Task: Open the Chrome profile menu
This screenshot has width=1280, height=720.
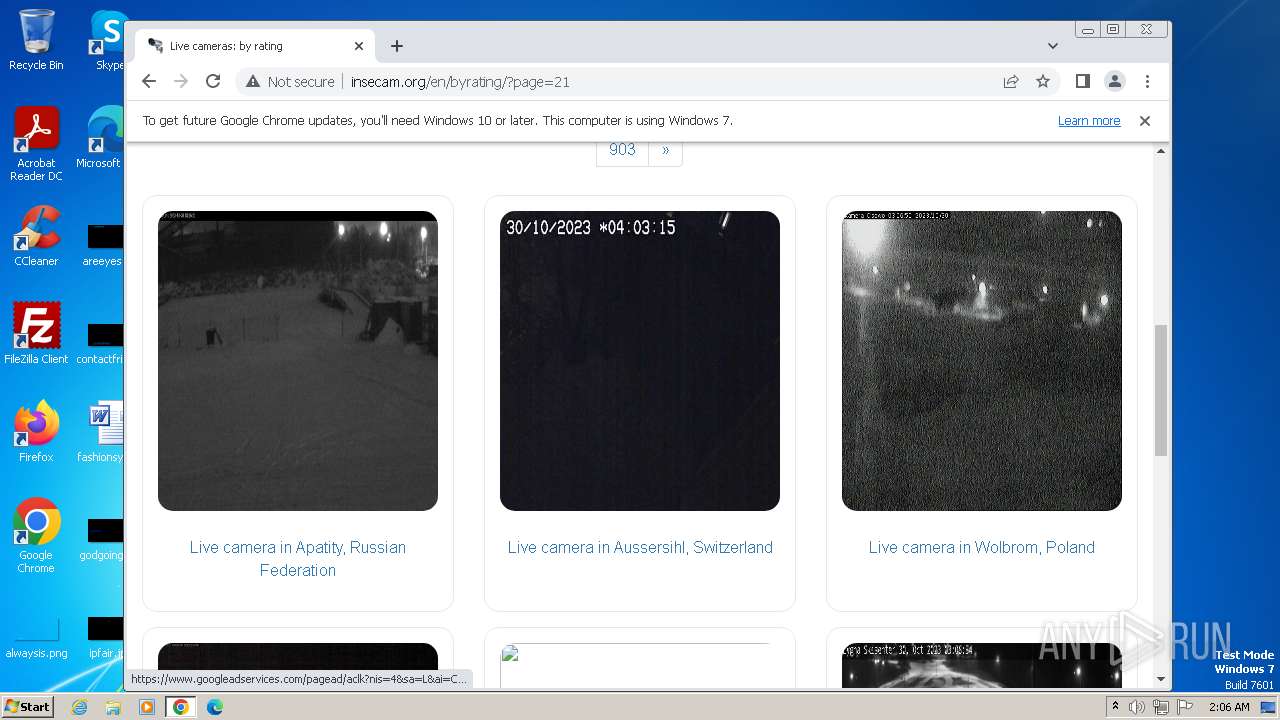Action: [1115, 81]
